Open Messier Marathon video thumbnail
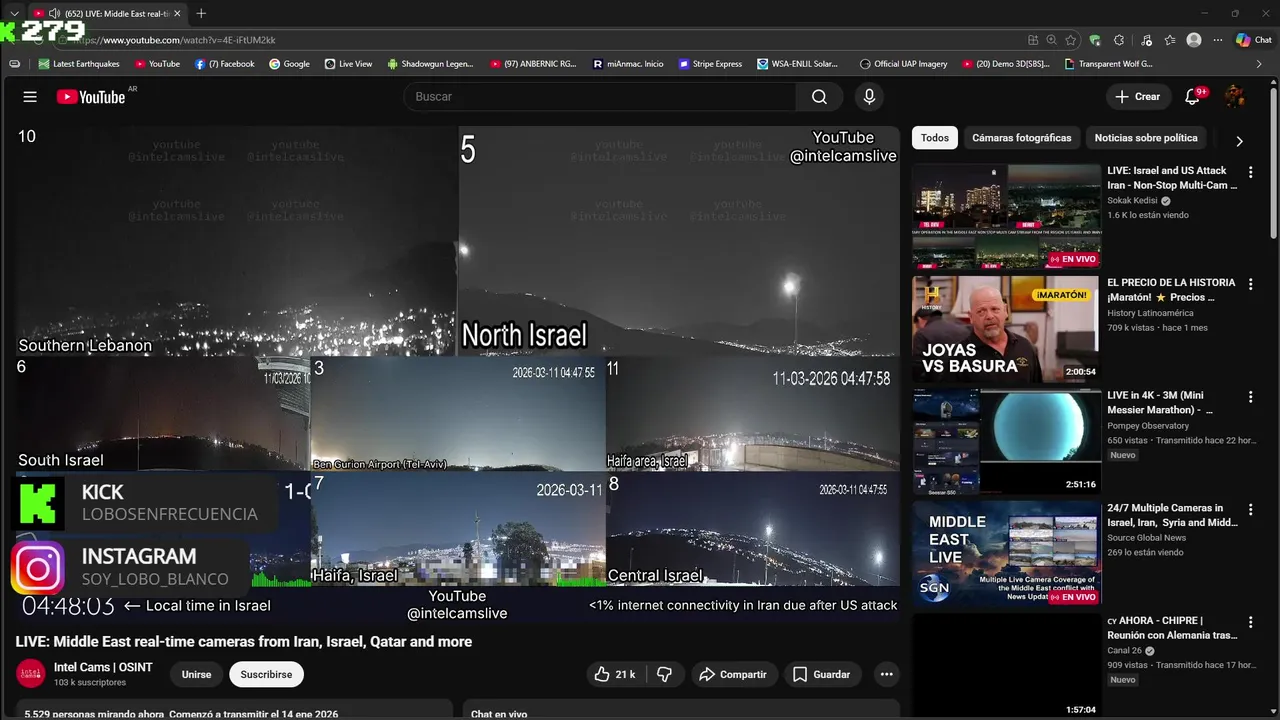 (x=1006, y=441)
